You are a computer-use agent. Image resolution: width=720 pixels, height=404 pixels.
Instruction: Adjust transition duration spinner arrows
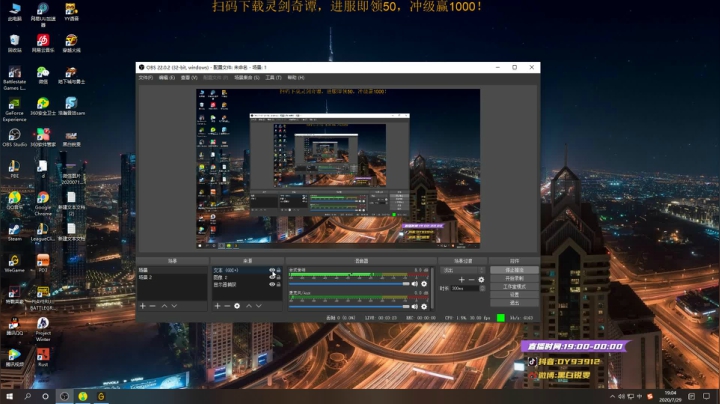[482, 288]
